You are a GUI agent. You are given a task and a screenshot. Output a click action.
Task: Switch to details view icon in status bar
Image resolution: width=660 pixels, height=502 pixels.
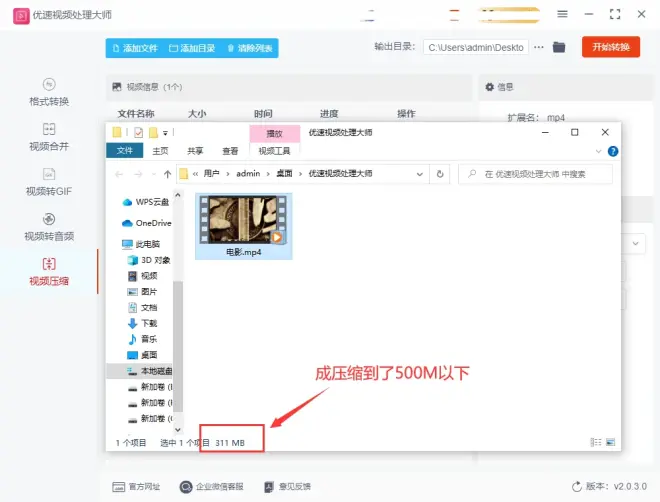[596, 442]
